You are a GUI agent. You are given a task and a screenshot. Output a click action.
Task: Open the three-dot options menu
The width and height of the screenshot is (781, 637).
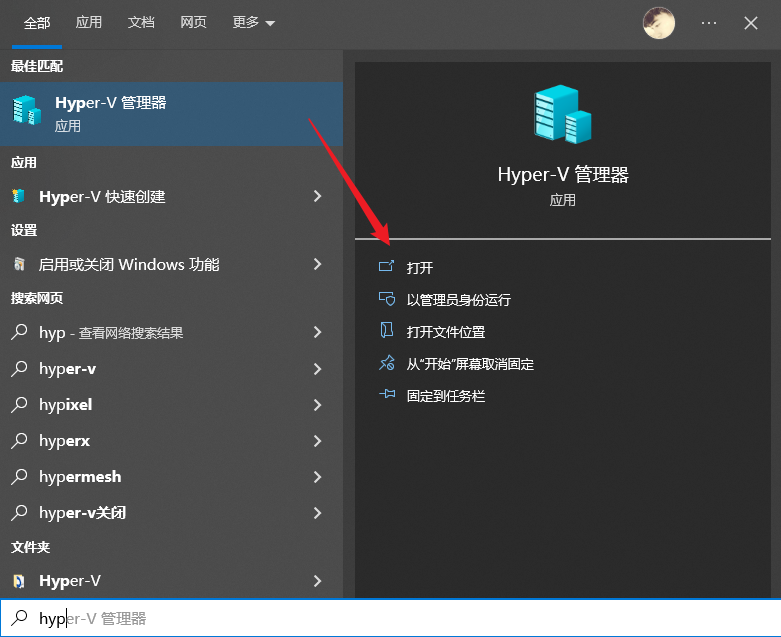pos(709,23)
